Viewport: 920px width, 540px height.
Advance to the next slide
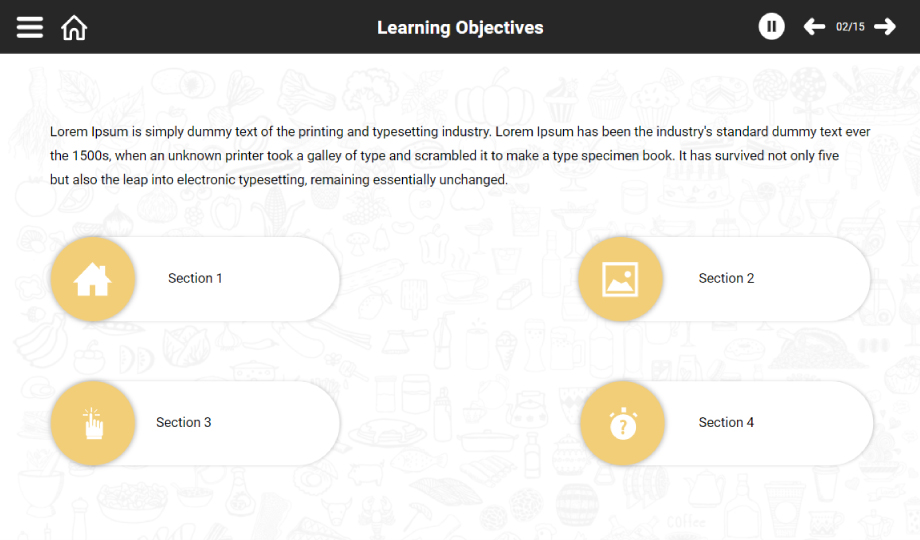click(885, 27)
